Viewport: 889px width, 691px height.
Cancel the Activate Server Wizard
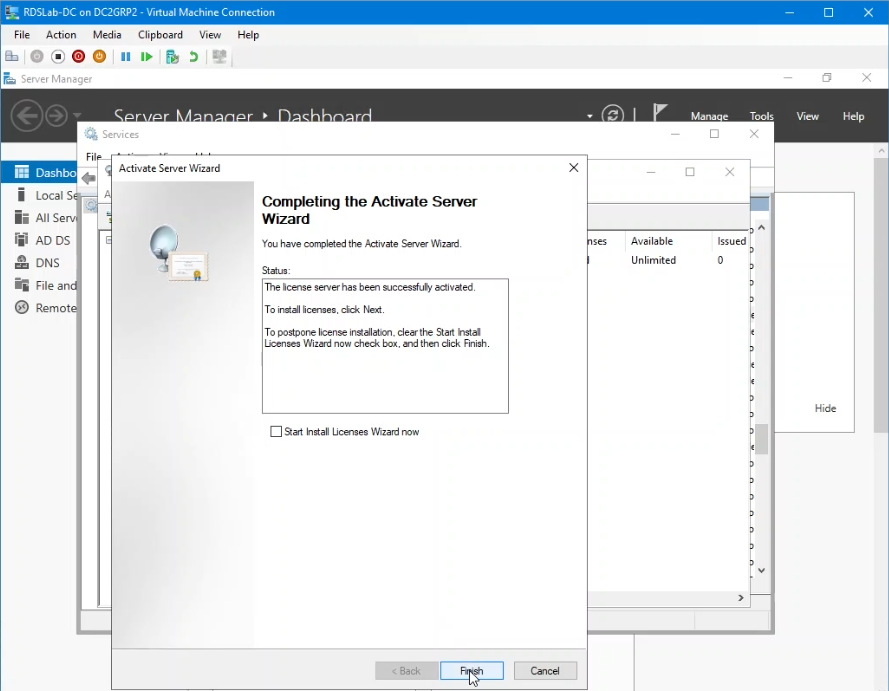(545, 671)
